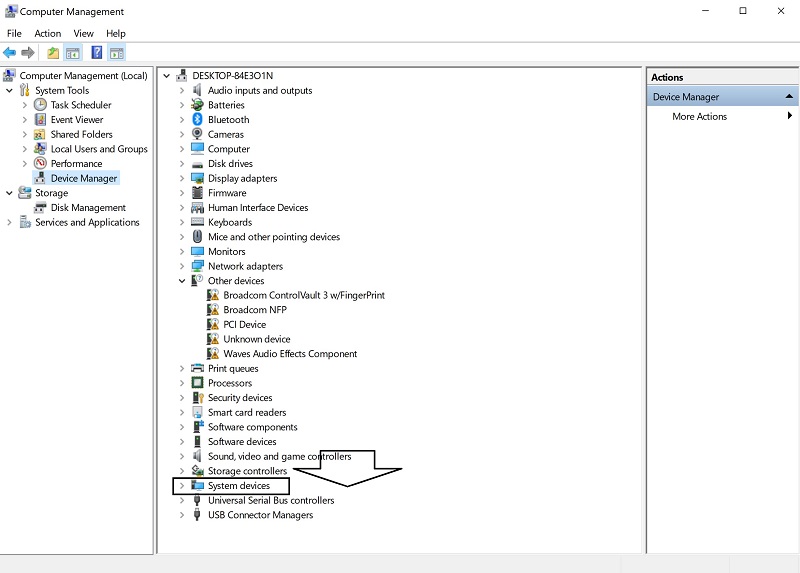The height and width of the screenshot is (573, 800).
Task: Click the USB Connector Managers plug icon
Action: pos(197,515)
